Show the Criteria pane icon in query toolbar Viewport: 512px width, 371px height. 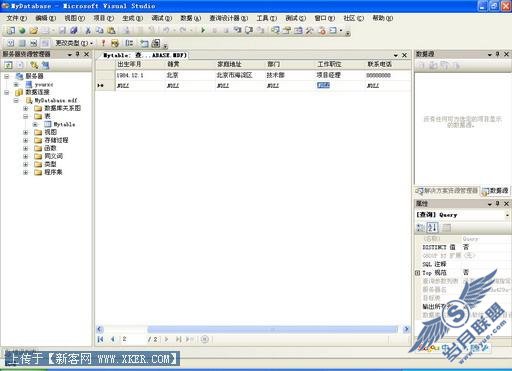pyautogui.click(x=22, y=43)
